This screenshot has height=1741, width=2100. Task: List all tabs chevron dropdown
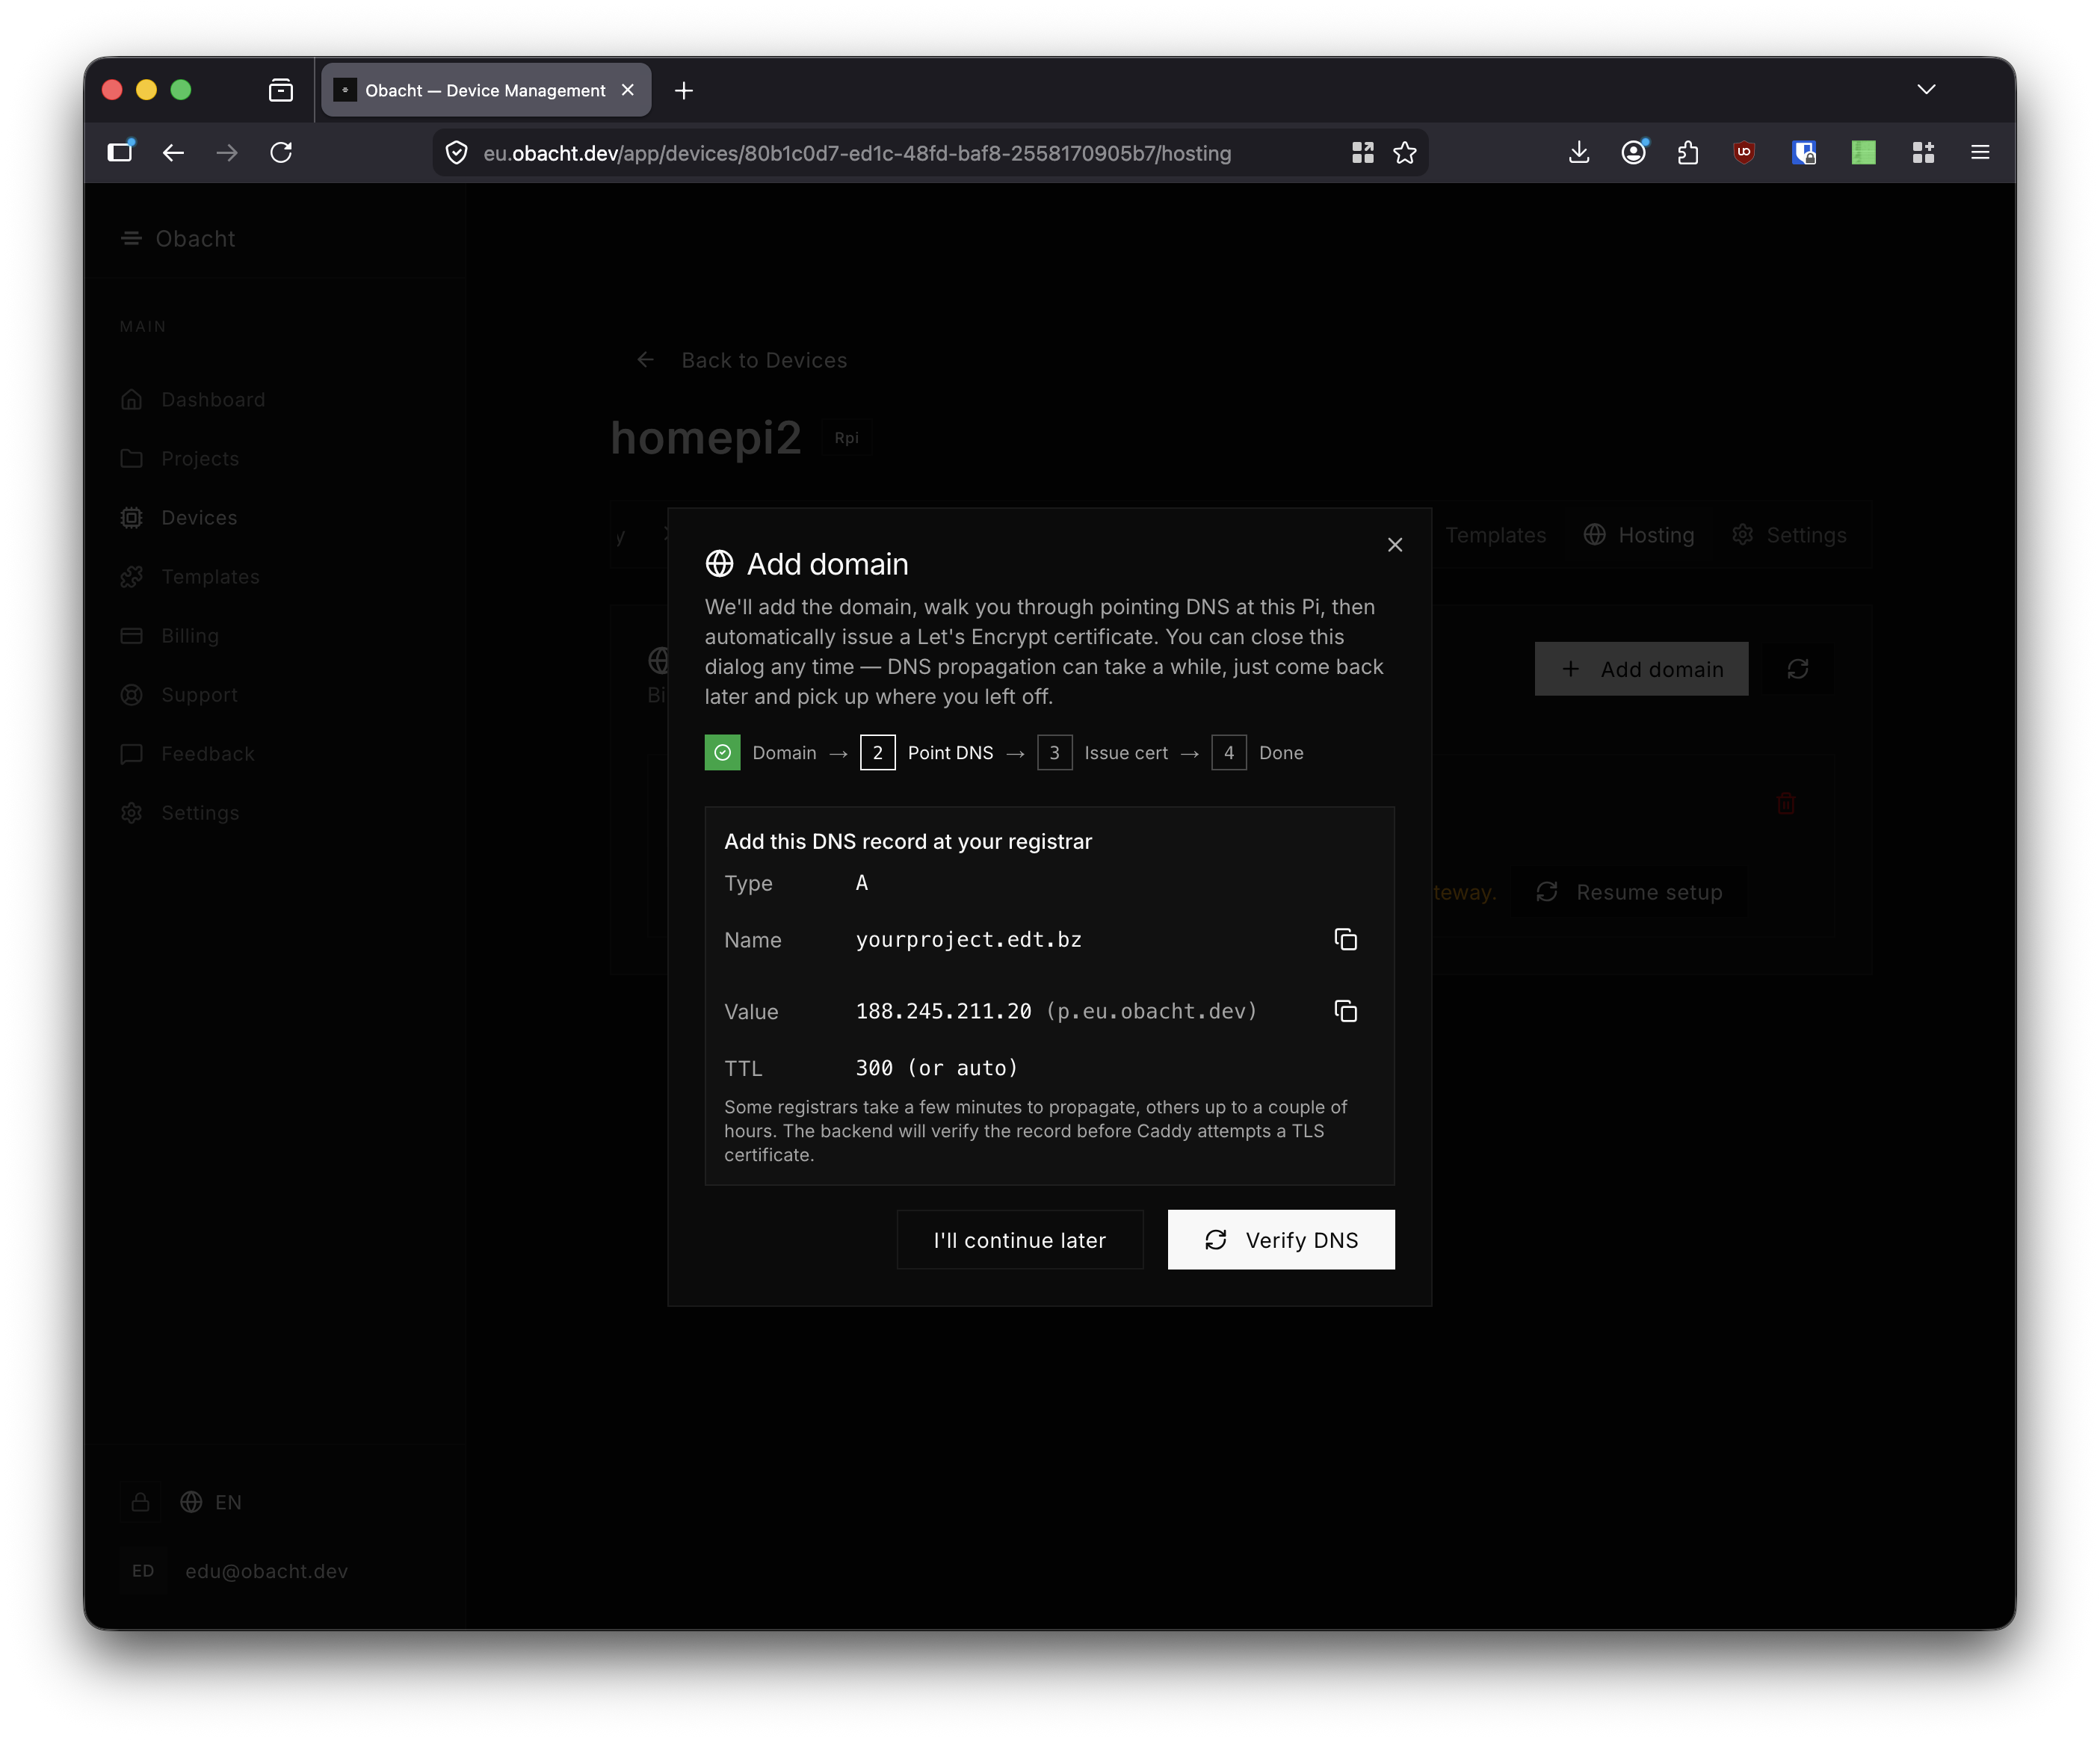(1926, 90)
